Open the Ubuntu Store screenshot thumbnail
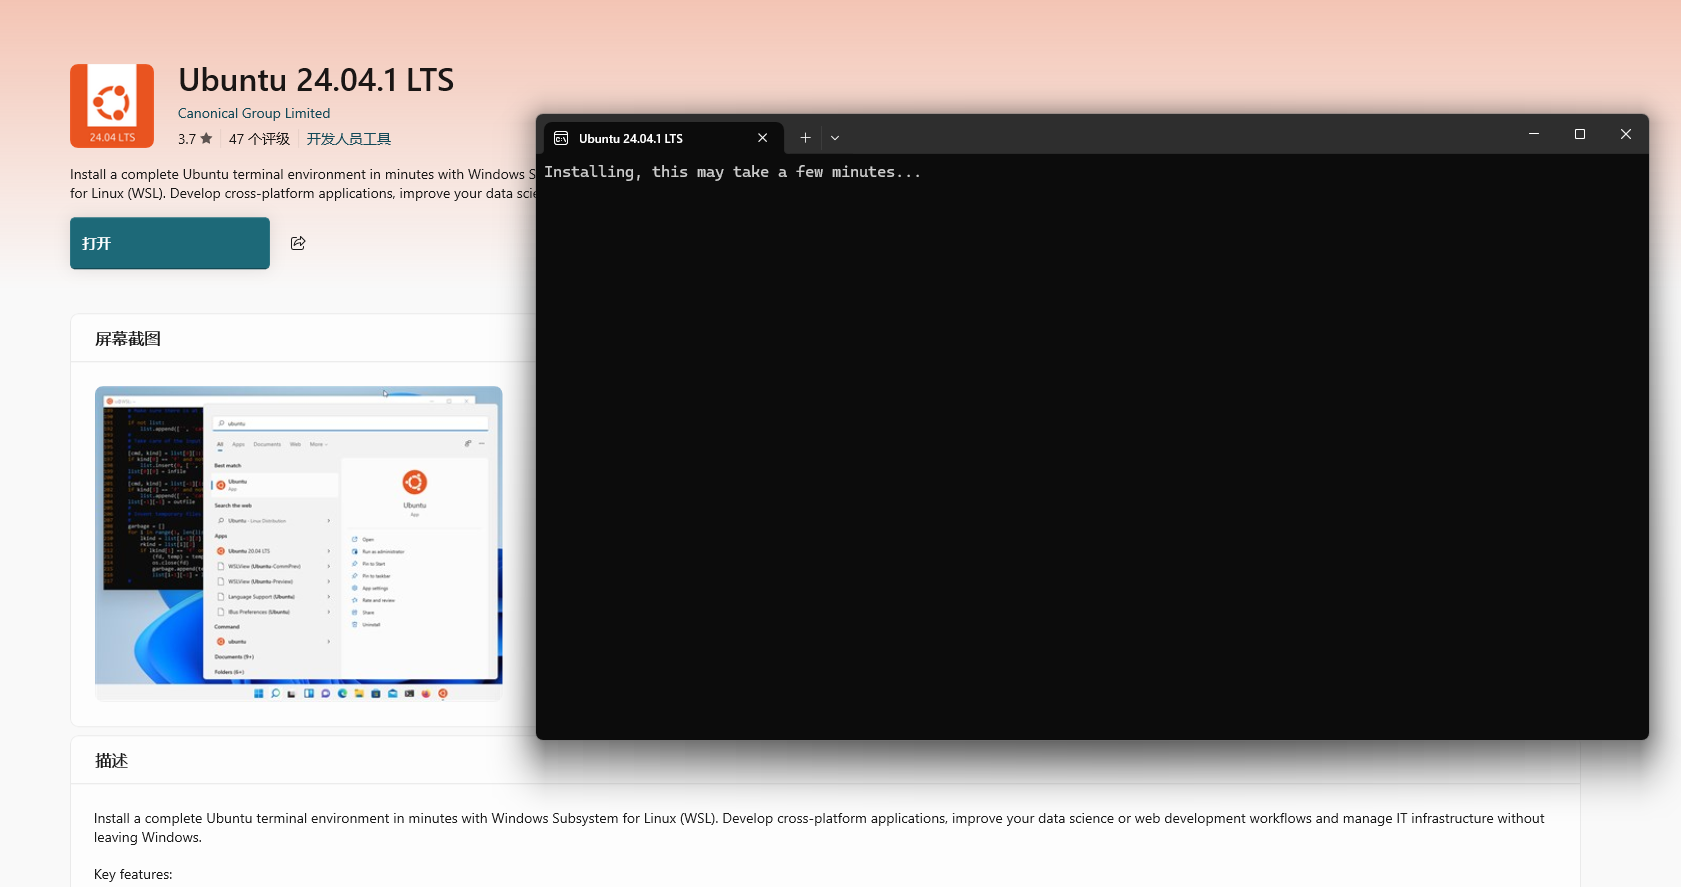 299,544
